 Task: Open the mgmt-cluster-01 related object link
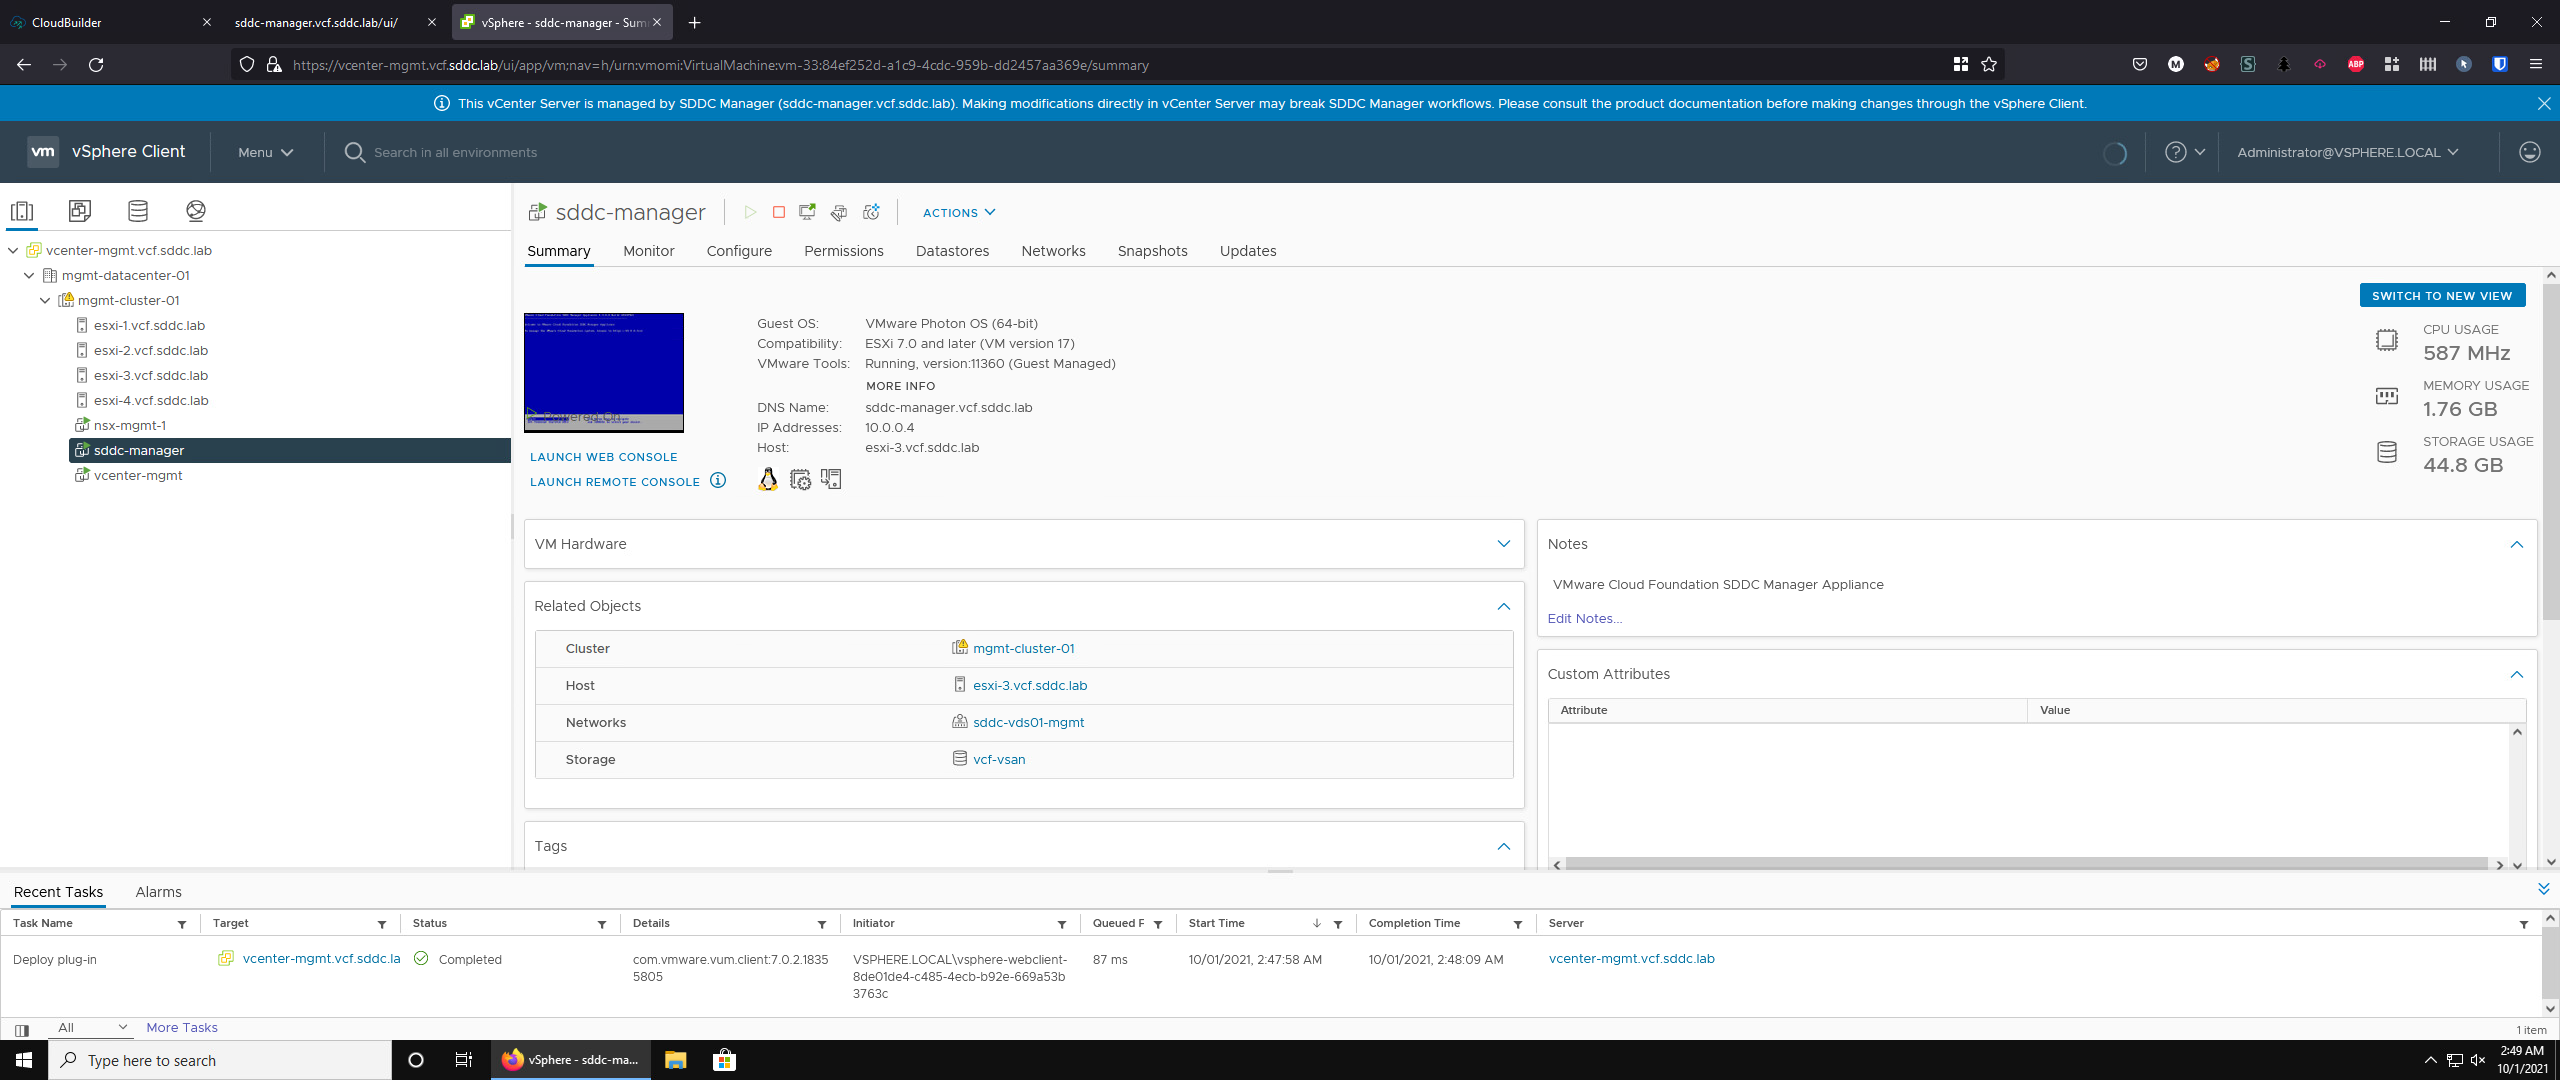point(1023,649)
